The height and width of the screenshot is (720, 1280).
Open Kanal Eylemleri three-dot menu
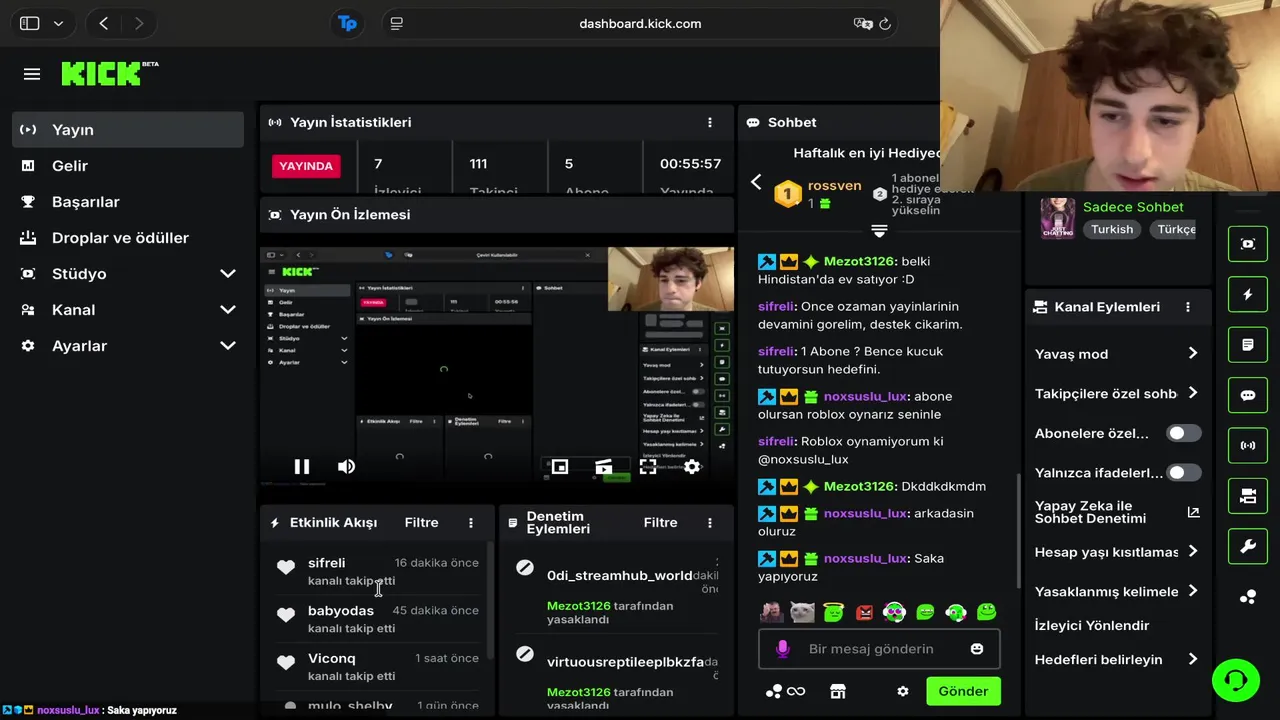[1188, 307]
